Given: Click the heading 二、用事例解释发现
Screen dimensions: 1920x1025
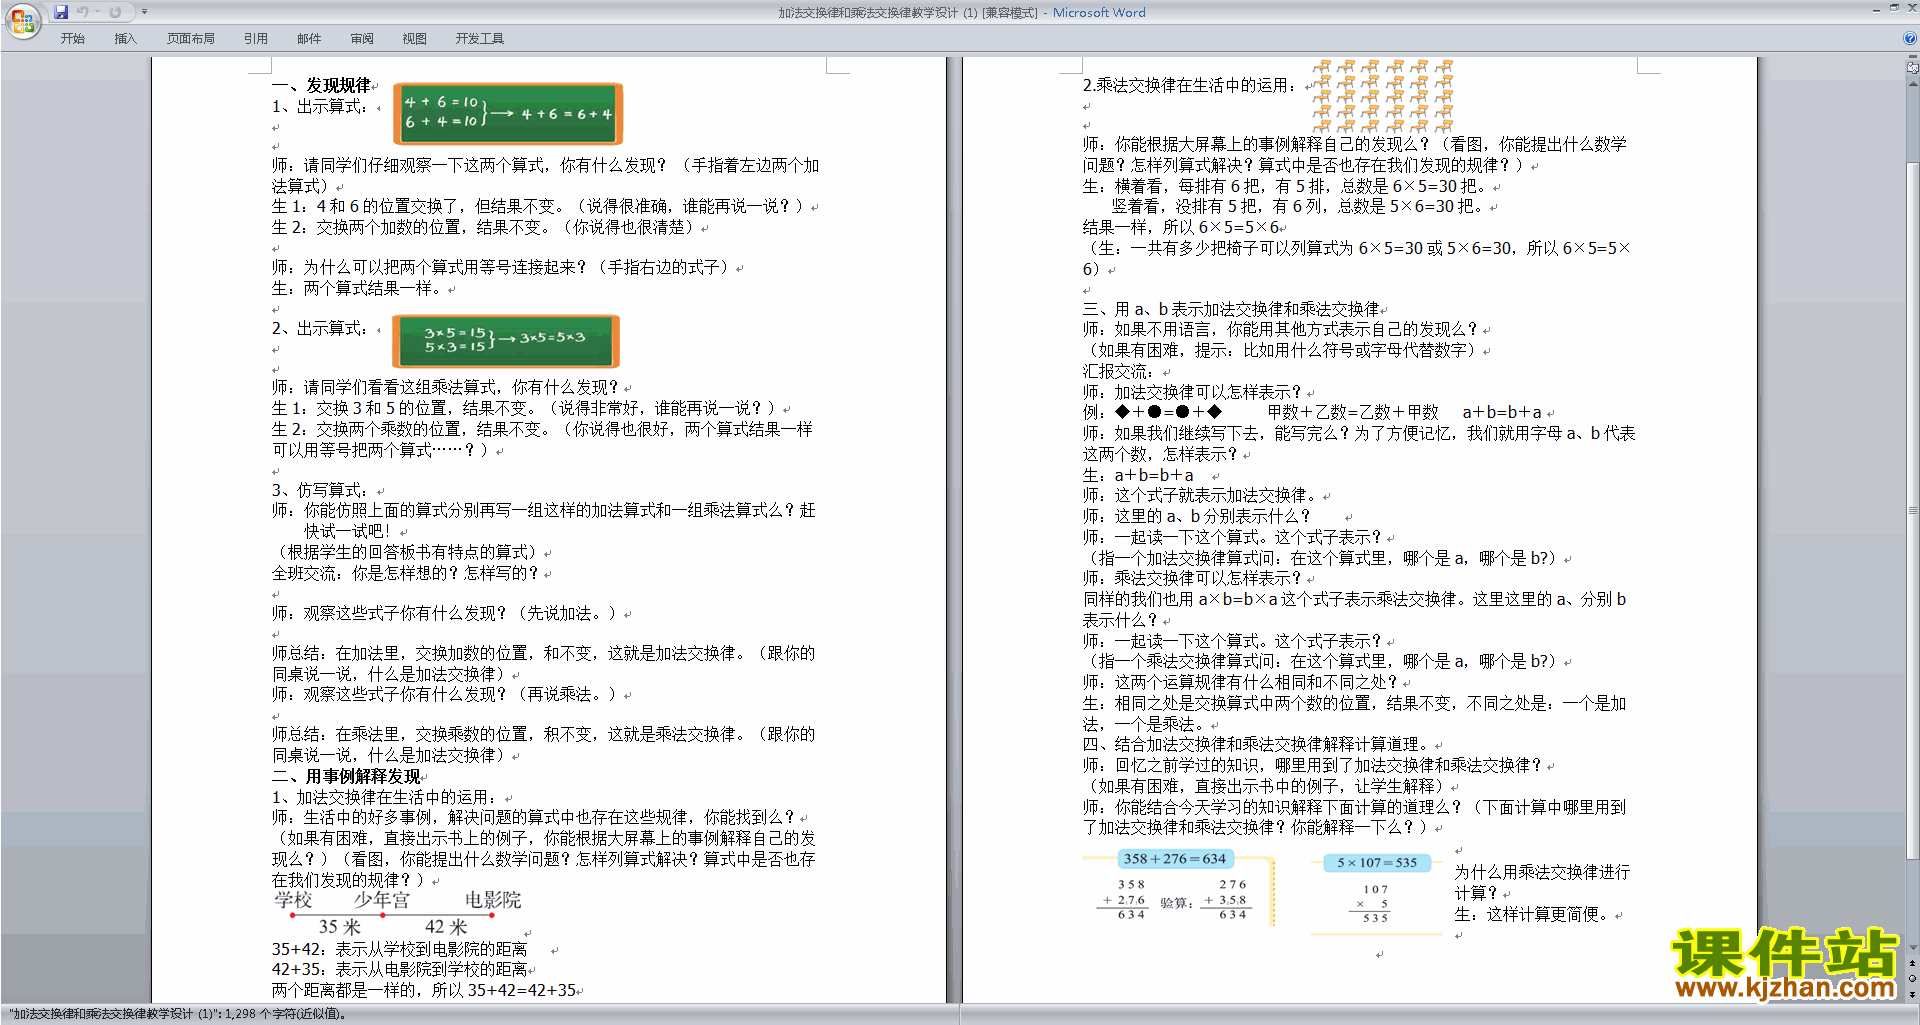Looking at the screenshot, I should 346,777.
